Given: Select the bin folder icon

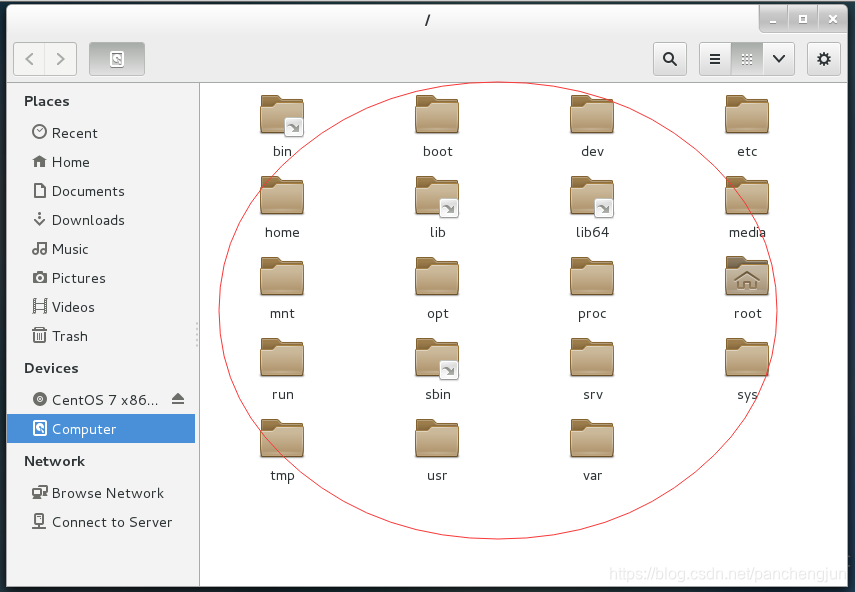Looking at the screenshot, I should click(282, 115).
